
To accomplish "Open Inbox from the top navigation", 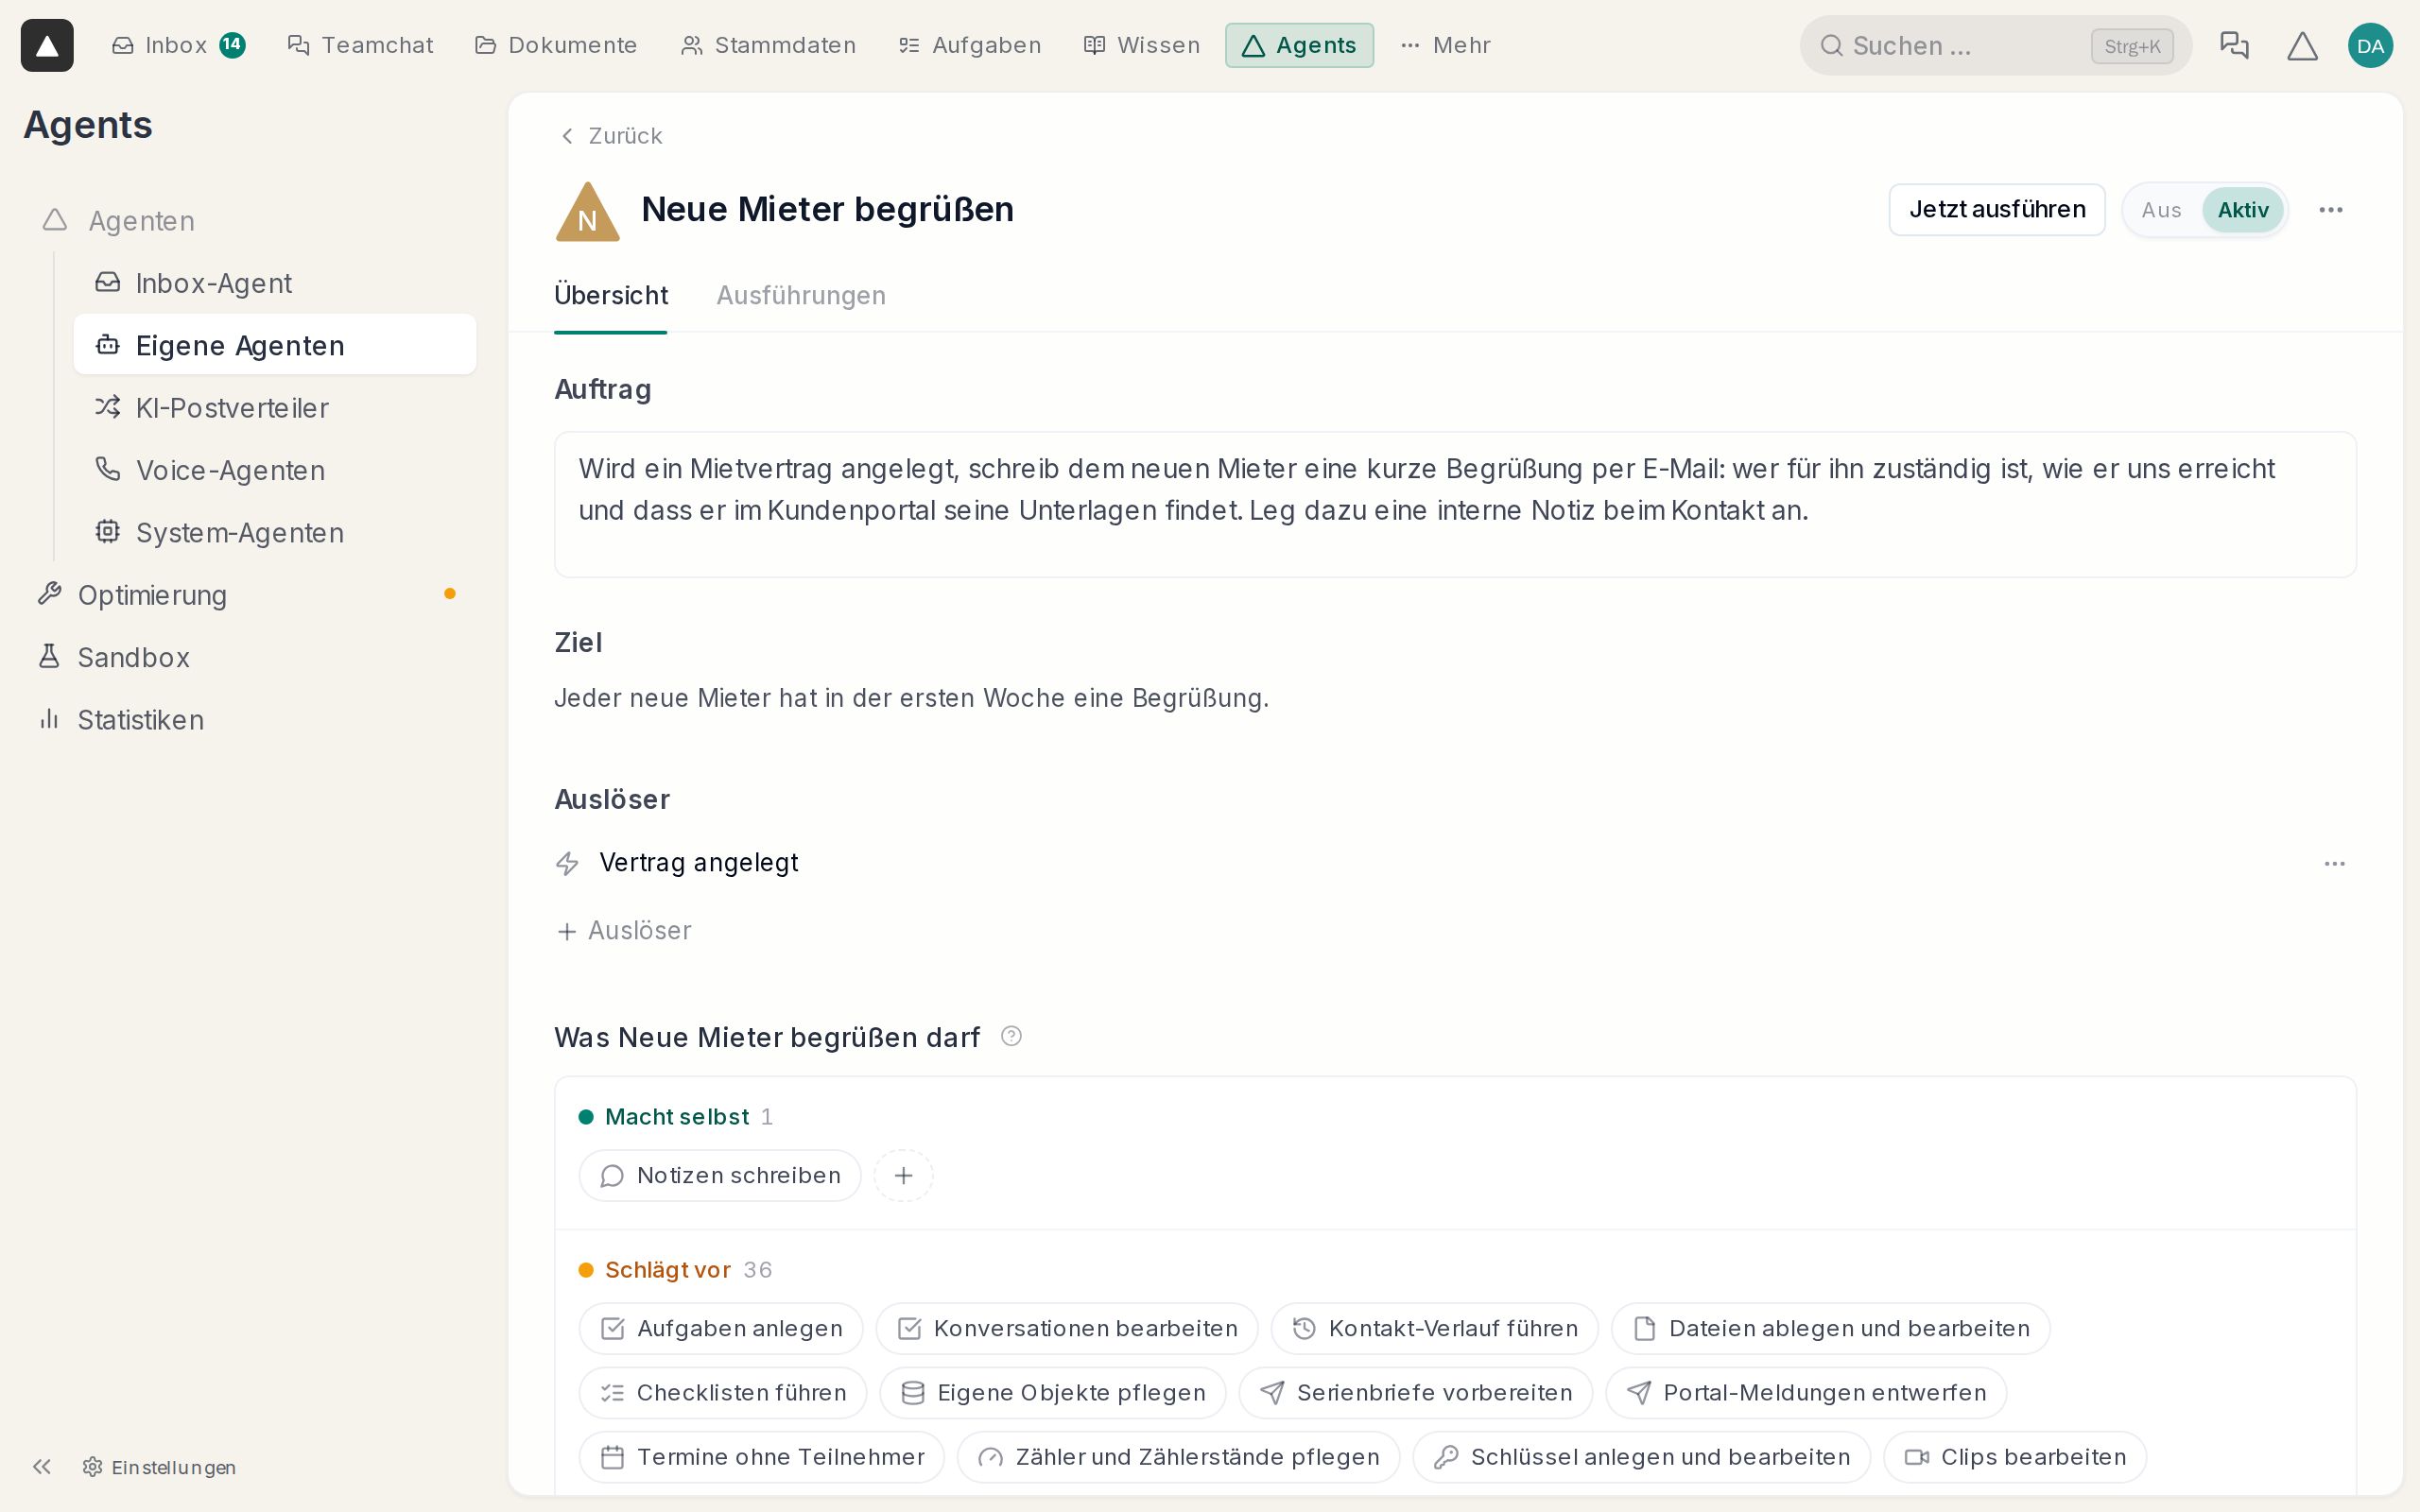I will pyautogui.click(x=178, y=45).
